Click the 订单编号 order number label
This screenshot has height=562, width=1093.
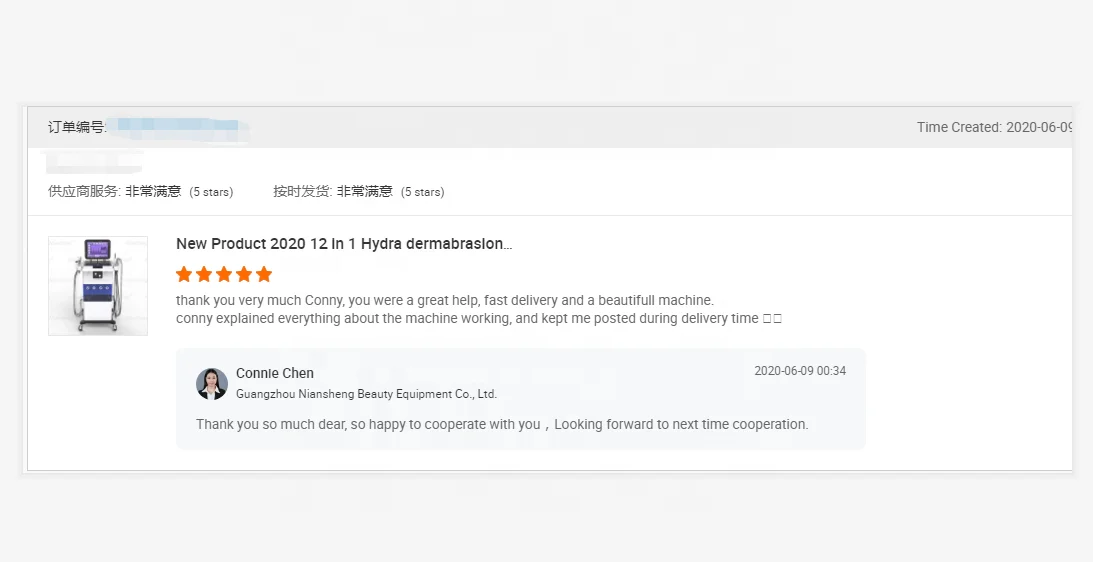(x=77, y=127)
